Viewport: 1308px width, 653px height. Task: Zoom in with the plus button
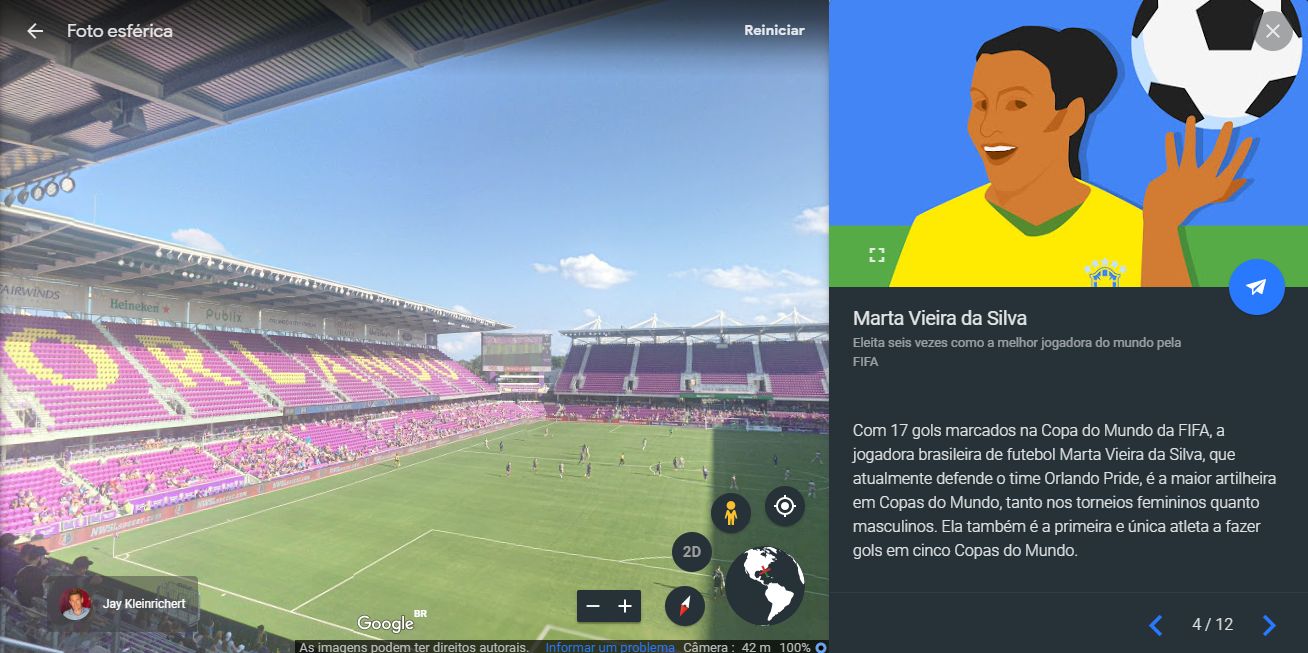[625, 606]
